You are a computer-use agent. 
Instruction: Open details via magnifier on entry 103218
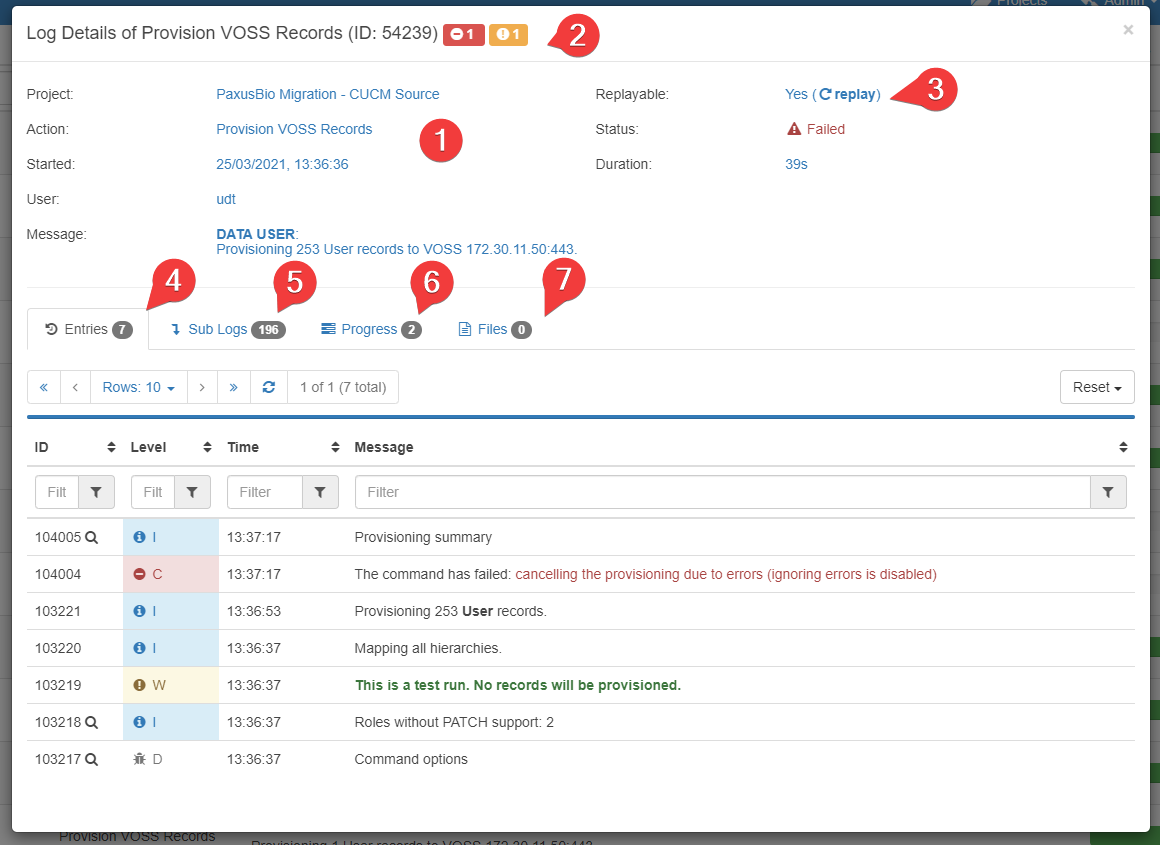(91, 723)
